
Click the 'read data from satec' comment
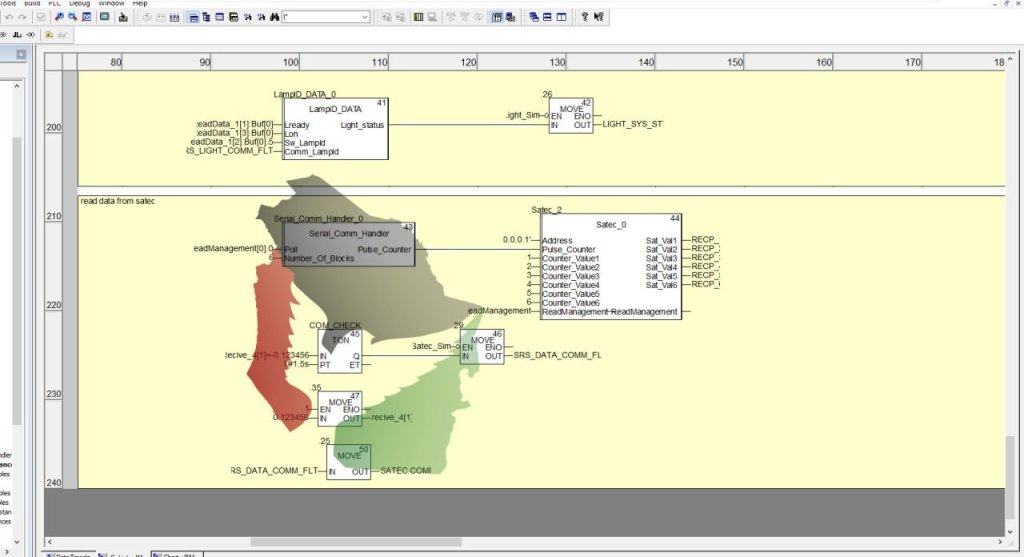click(118, 201)
